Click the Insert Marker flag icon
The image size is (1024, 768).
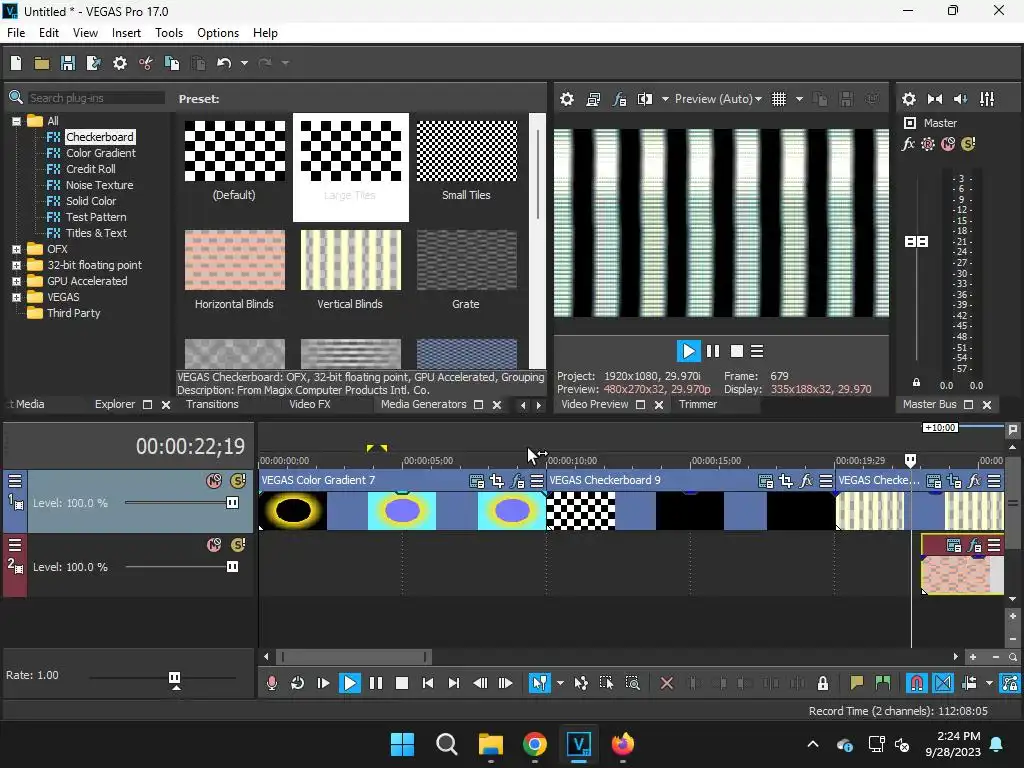click(857, 683)
